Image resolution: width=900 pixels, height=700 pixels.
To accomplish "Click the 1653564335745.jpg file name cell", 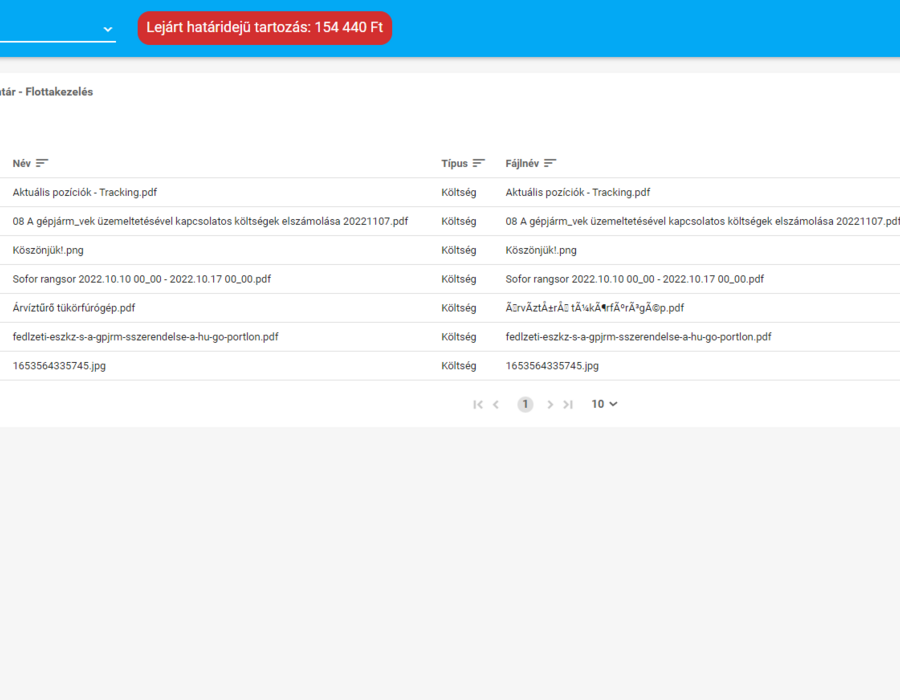I will tap(552, 365).
